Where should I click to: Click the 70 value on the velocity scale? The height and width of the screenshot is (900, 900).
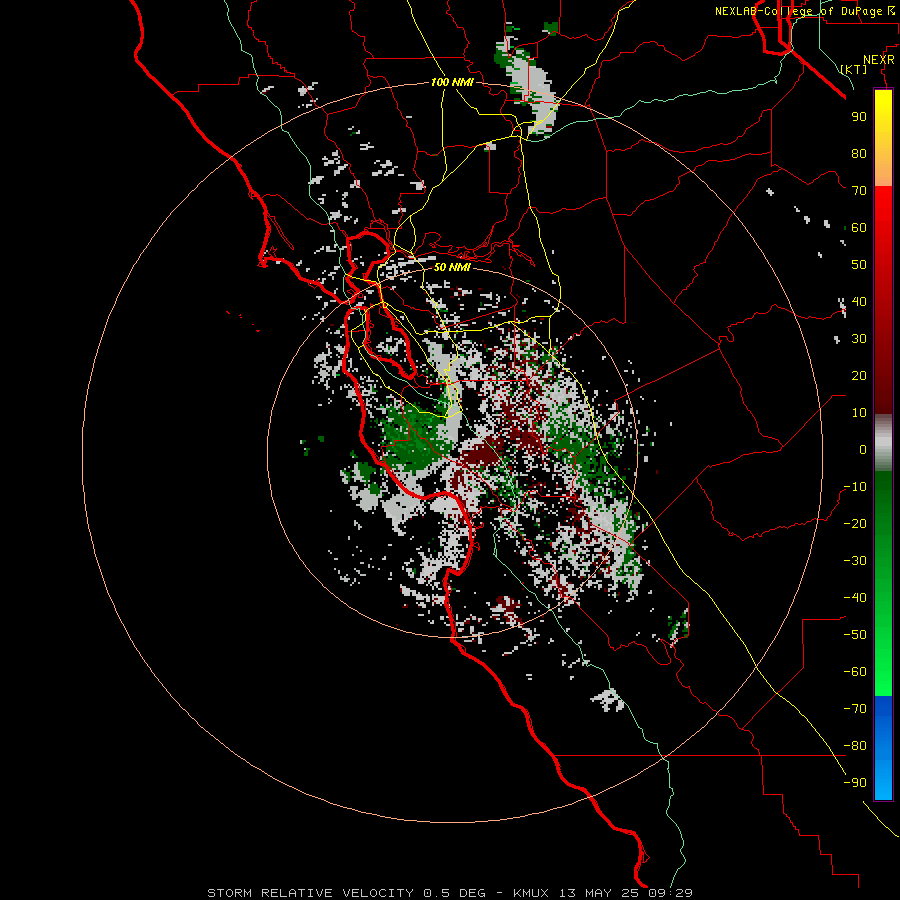click(x=859, y=191)
